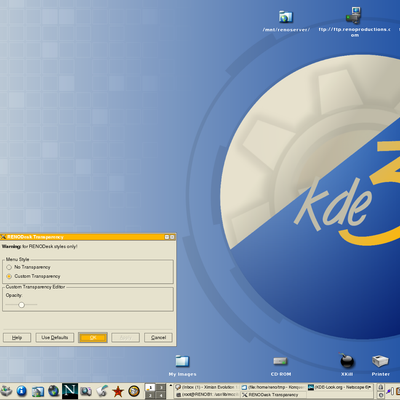The image size is (400, 400).
Task: Click the Help button
Action: coord(17,338)
